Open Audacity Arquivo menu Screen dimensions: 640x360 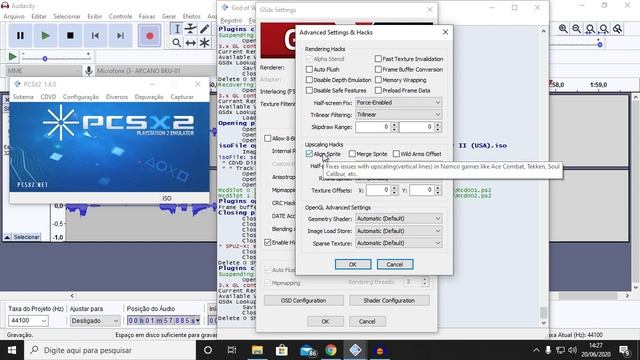tap(14, 16)
